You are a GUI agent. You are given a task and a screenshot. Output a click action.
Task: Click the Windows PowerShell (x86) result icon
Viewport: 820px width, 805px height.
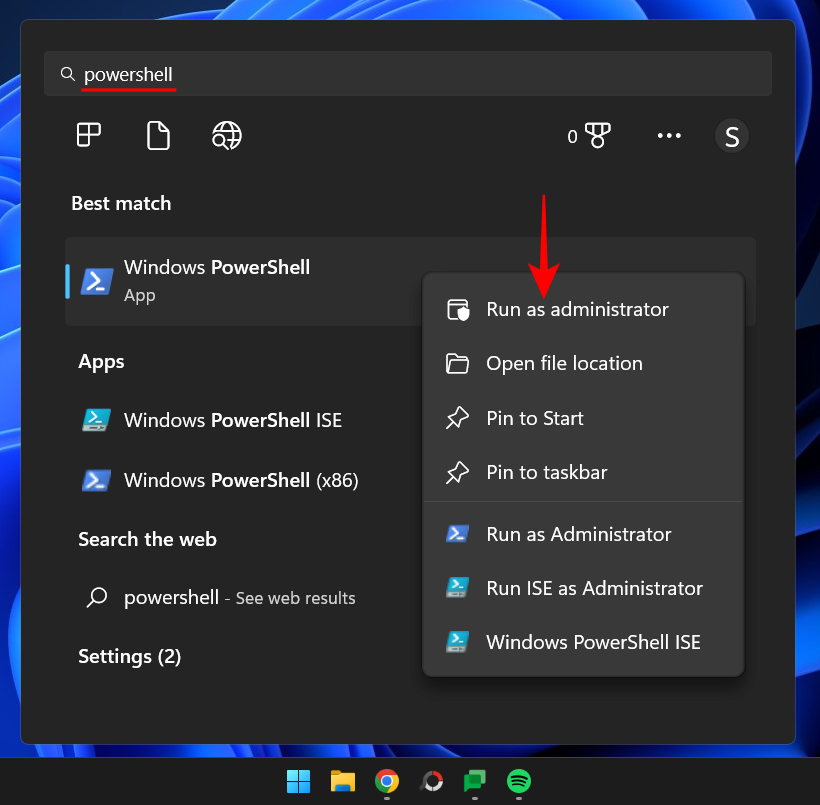click(96, 480)
